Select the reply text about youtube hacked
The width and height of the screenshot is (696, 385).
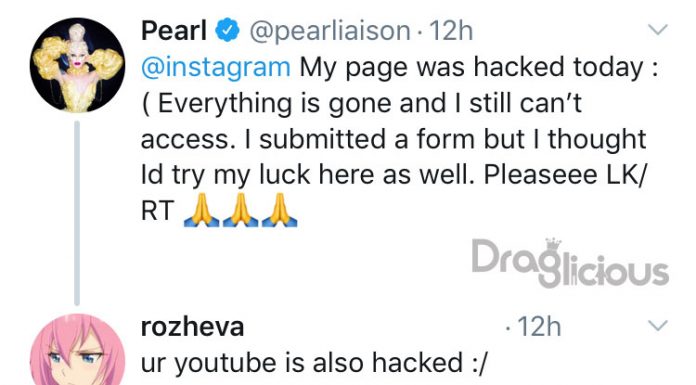point(313,363)
